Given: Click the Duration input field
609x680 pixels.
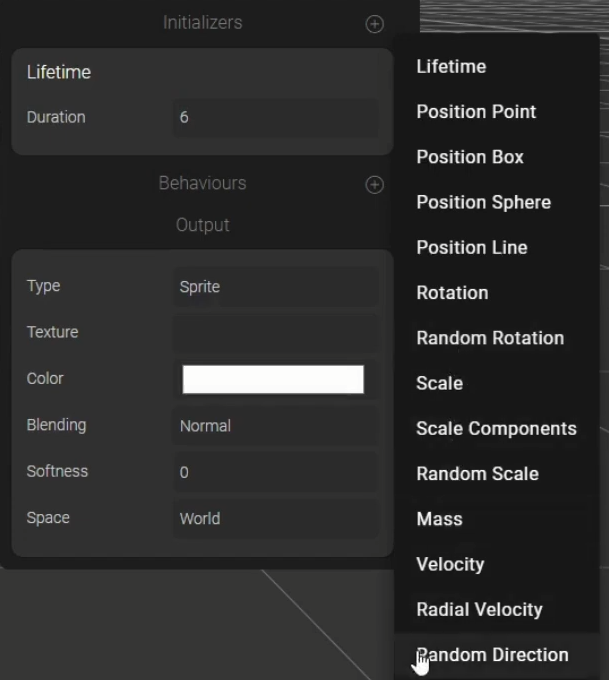Looking at the screenshot, I should [275, 118].
